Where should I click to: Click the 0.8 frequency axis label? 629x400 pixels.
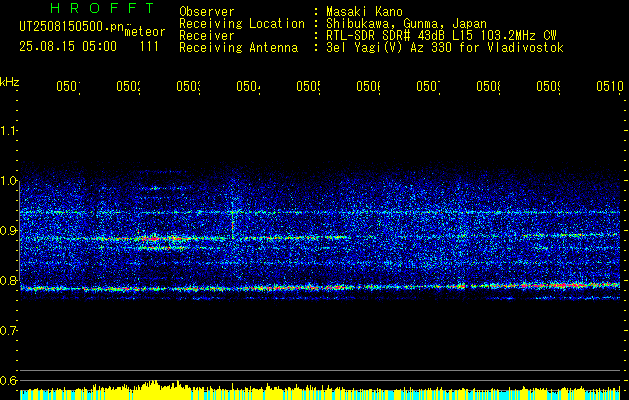coord(8,280)
